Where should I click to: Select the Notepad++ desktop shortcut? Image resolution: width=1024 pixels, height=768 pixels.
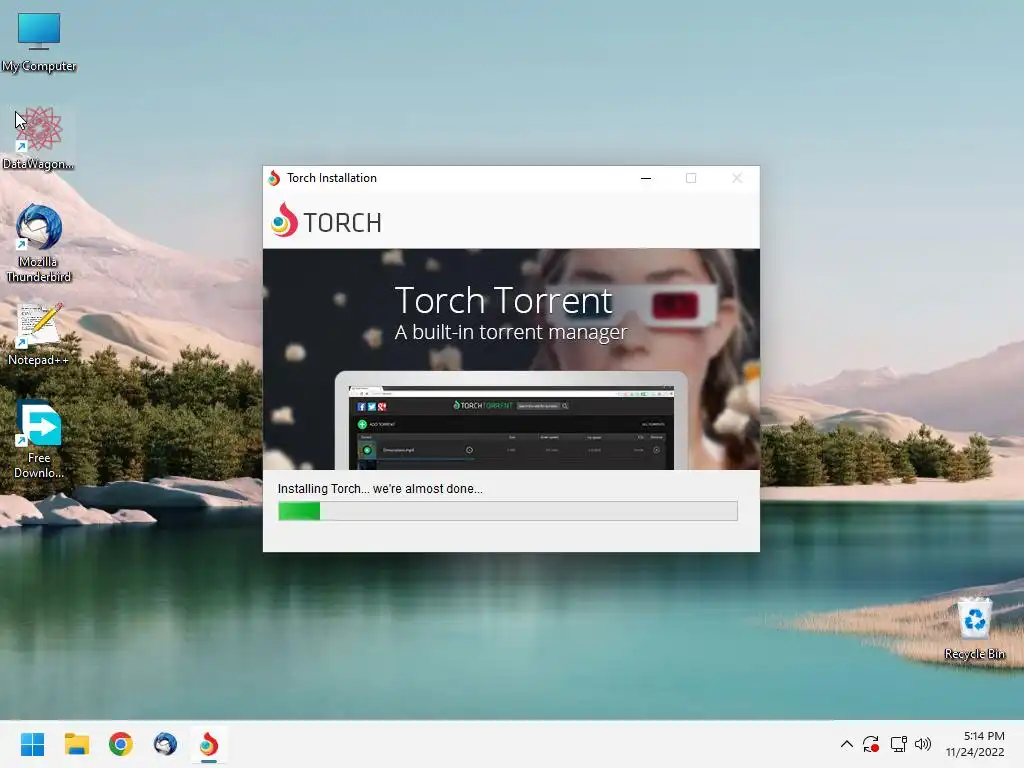(x=39, y=334)
